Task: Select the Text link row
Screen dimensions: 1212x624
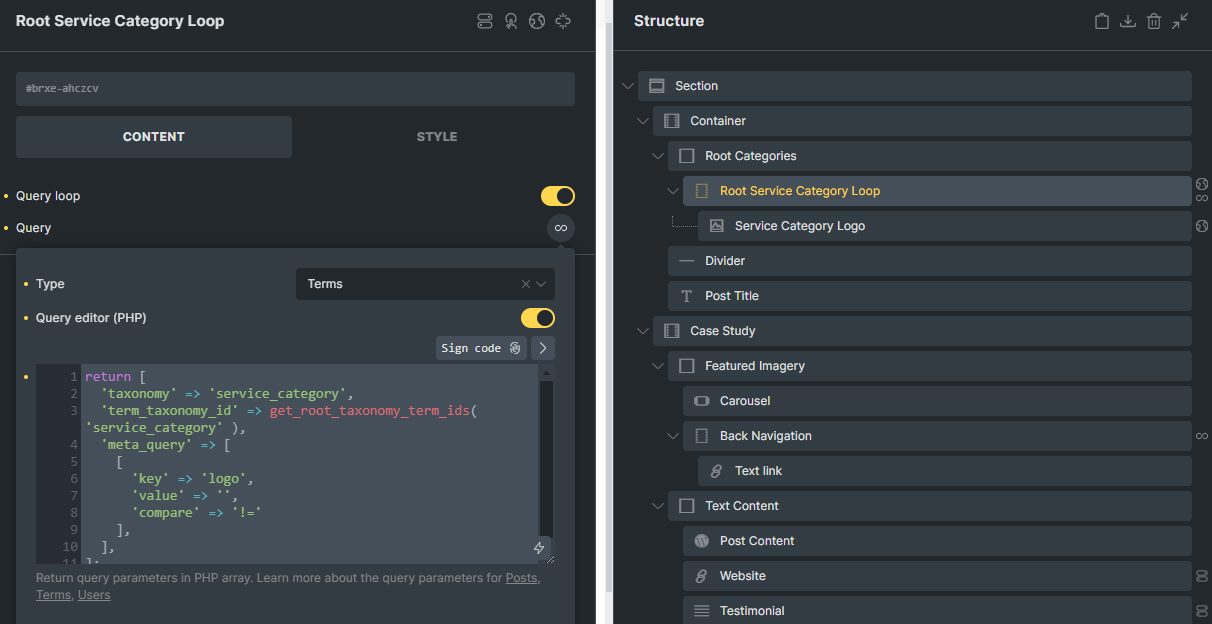Action: [x=945, y=471]
